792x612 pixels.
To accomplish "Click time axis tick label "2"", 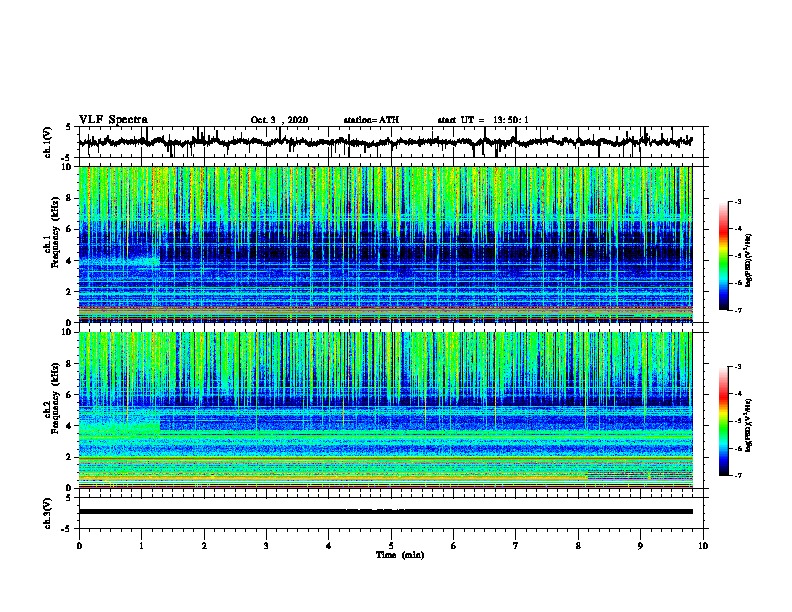I will point(204,546).
